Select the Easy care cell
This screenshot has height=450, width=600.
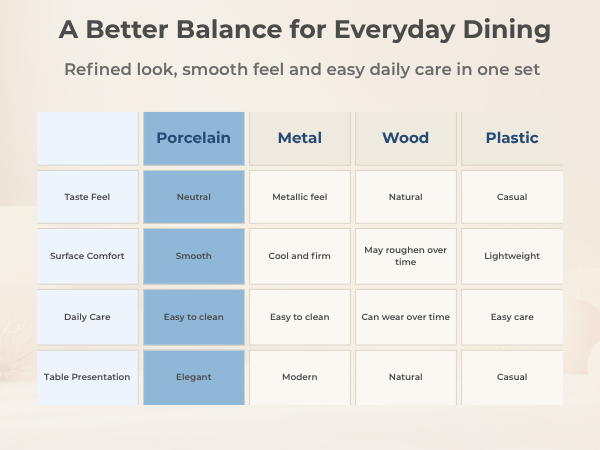click(x=512, y=317)
